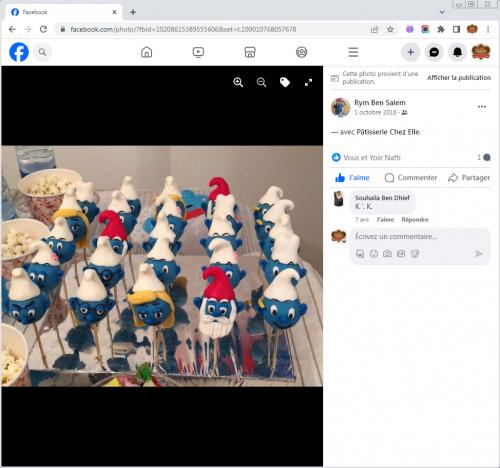Share this page from the address bar

(374, 29)
